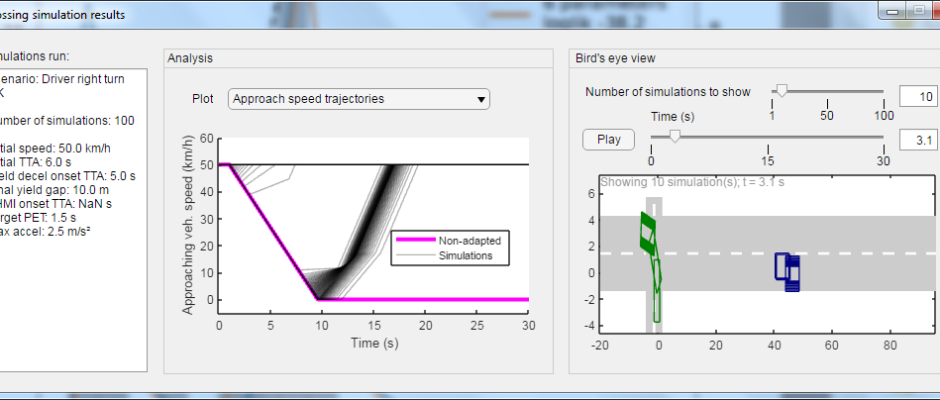Image resolution: width=940 pixels, height=400 pixels.
Task: Click the Number of simulations slider thumb
Action: click(781, 91)
